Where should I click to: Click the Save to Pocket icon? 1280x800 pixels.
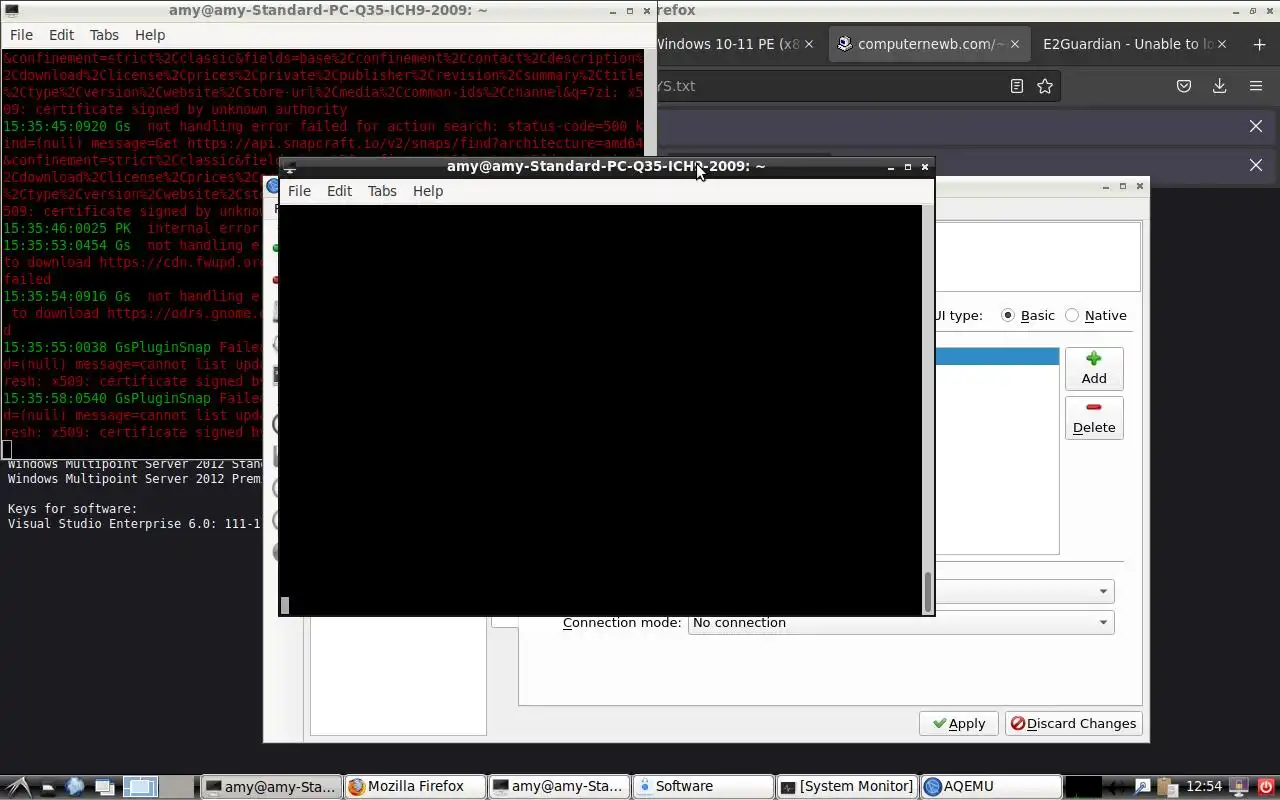click(1184, 86)
